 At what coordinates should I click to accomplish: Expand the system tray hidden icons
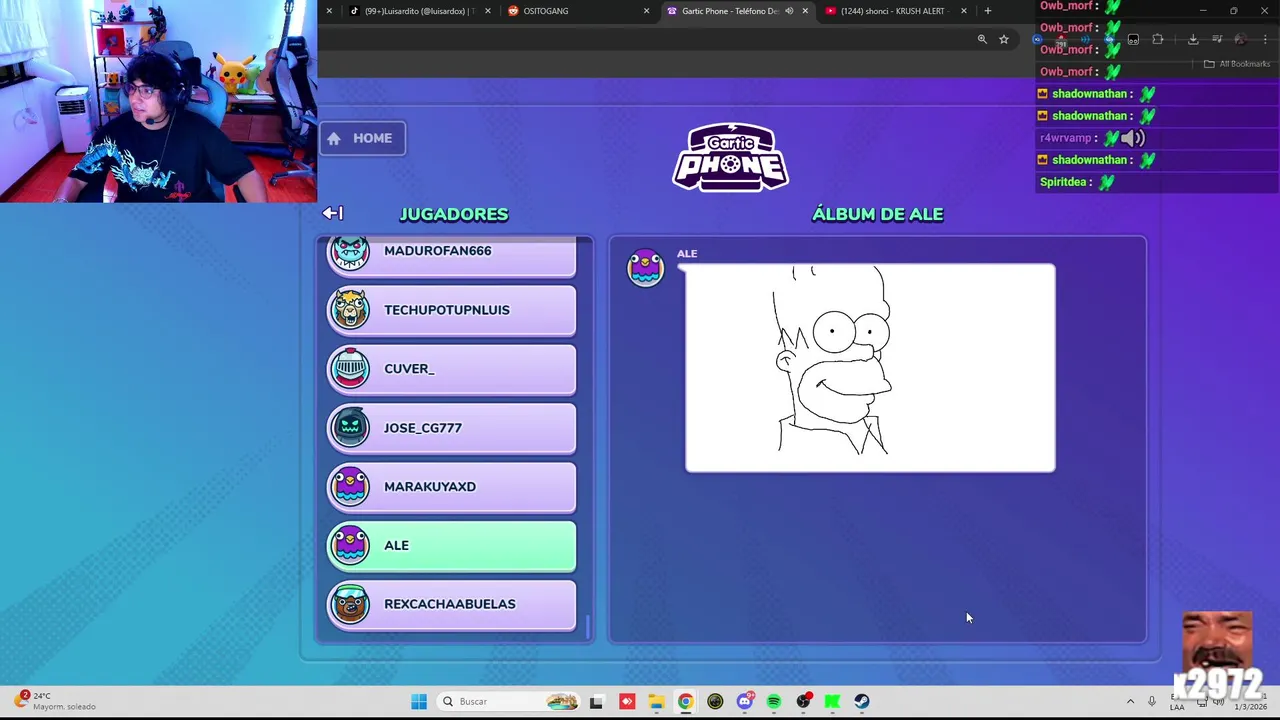(x=1130, y=701)
